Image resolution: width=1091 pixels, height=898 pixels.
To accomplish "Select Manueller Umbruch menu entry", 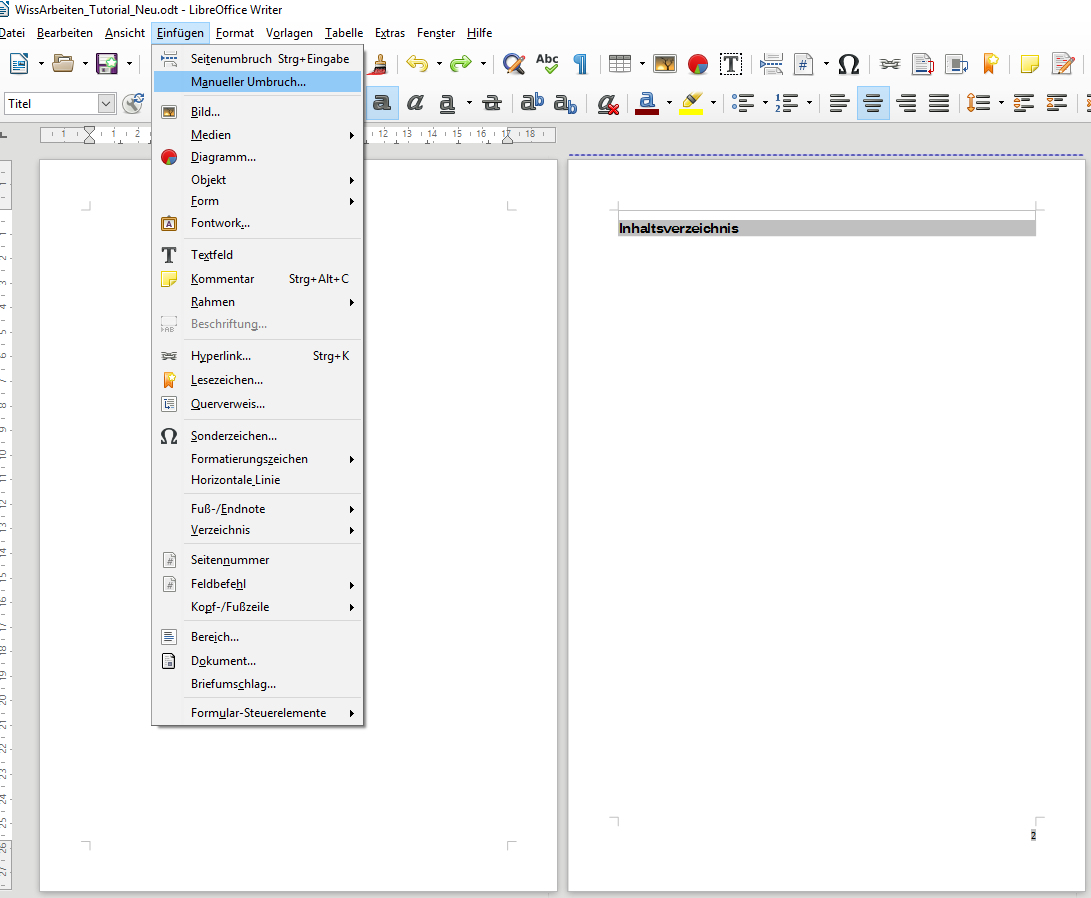I will [257, 82].
